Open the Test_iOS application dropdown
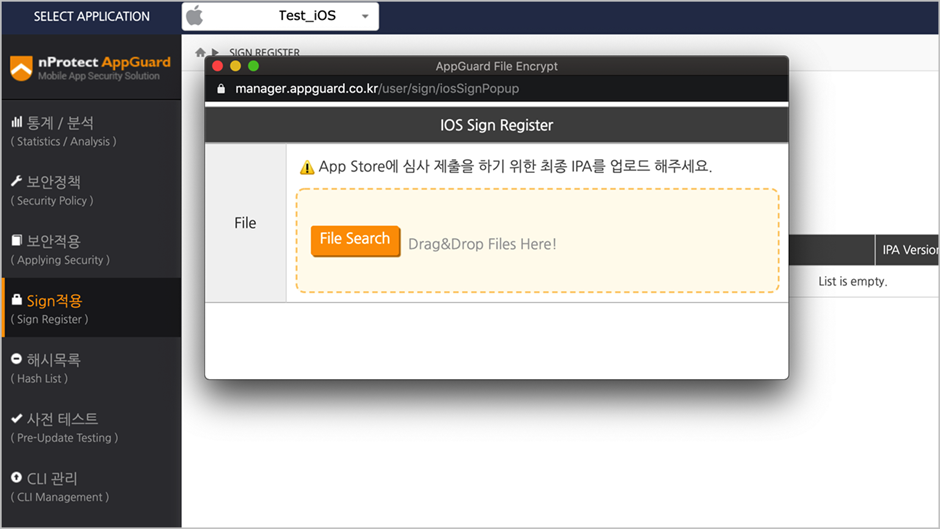 click(280, 16)
